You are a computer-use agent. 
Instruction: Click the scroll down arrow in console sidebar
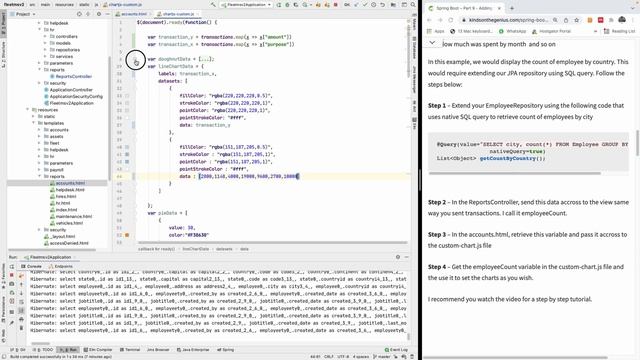tap(21, 293)
